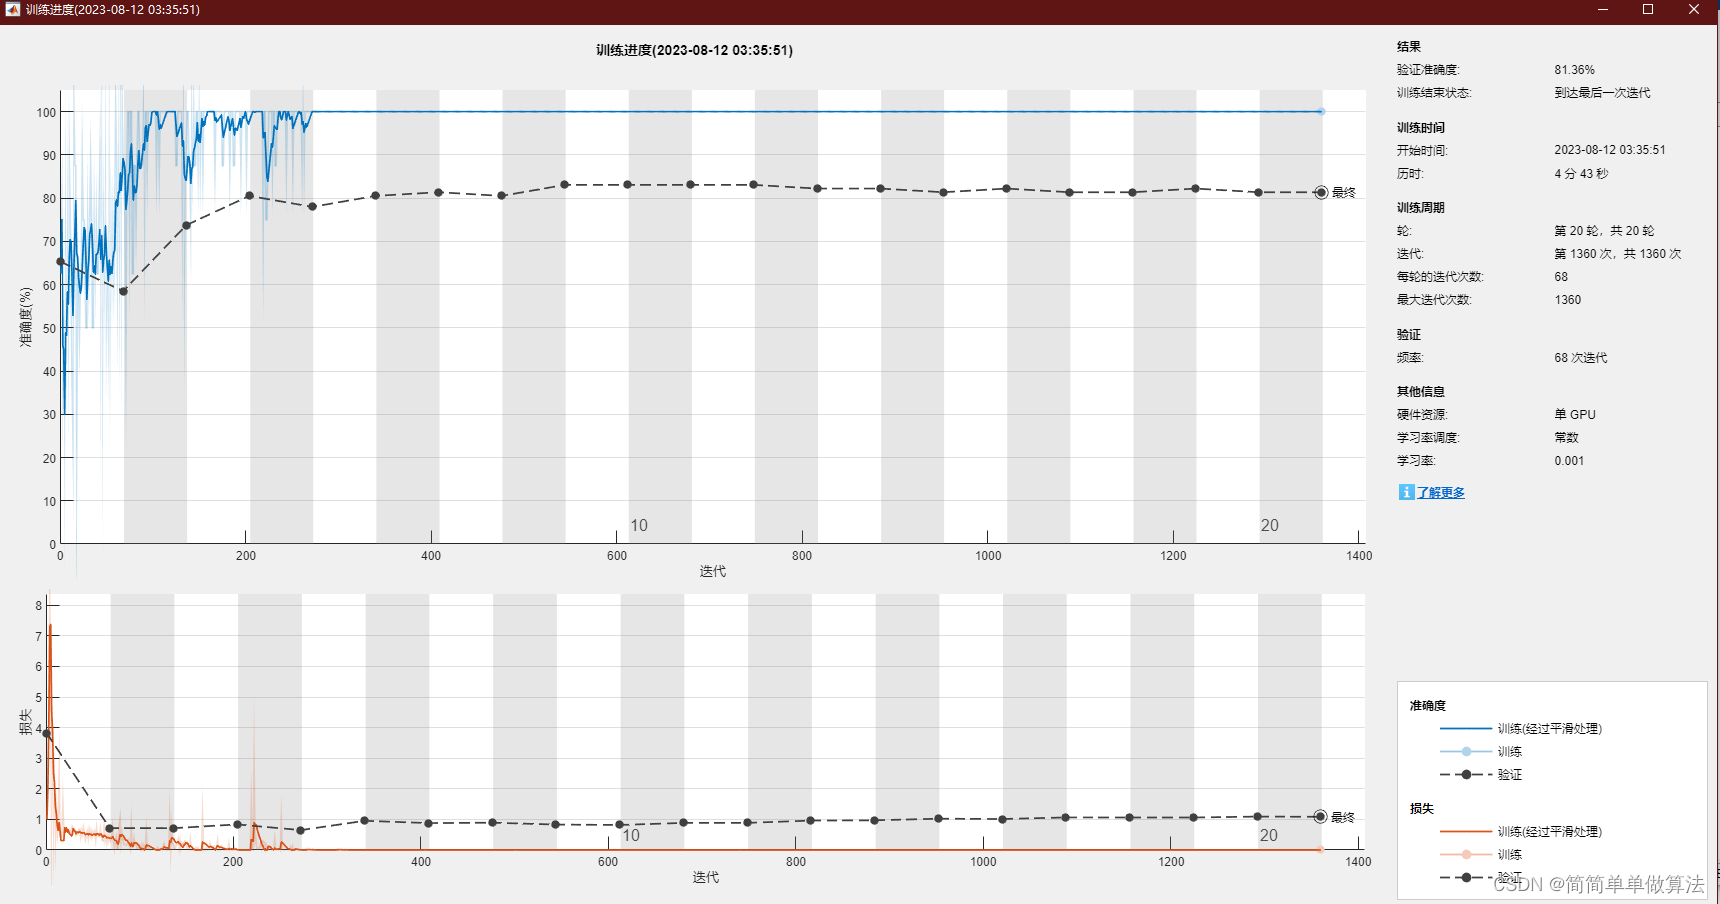Screen dimensions: 1720x904
Task: Click the 最终 marker on the loss chart
Action: 1320,817
